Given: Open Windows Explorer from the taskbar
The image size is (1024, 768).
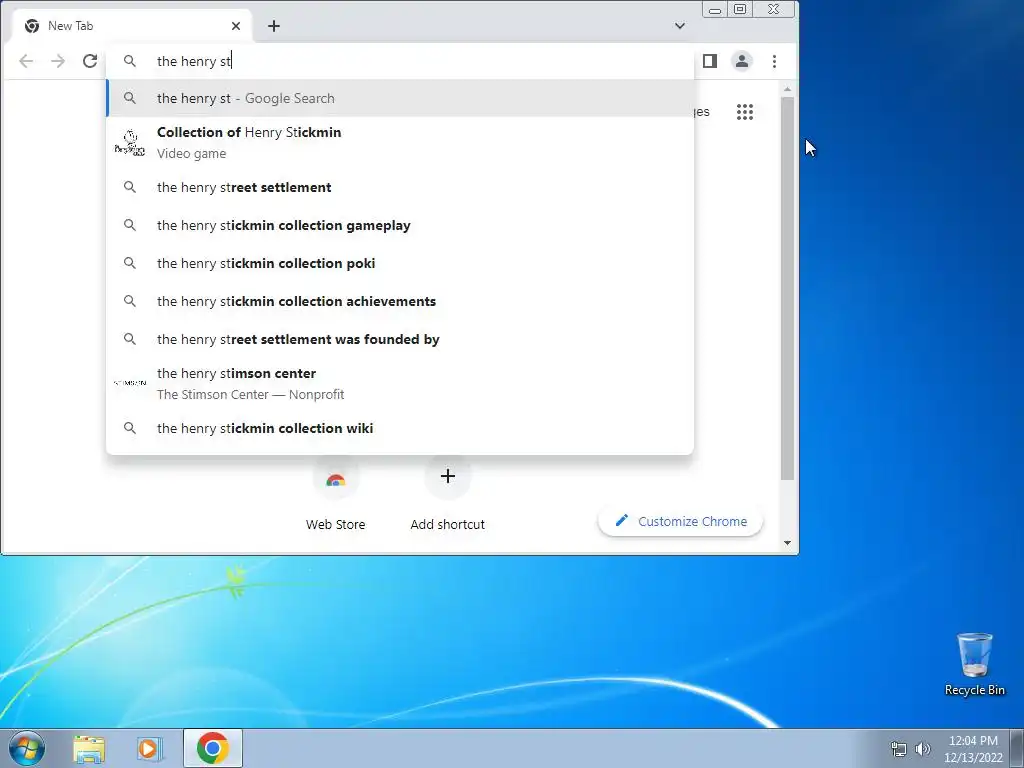Looking at the screenshot, I should [89, 748].
